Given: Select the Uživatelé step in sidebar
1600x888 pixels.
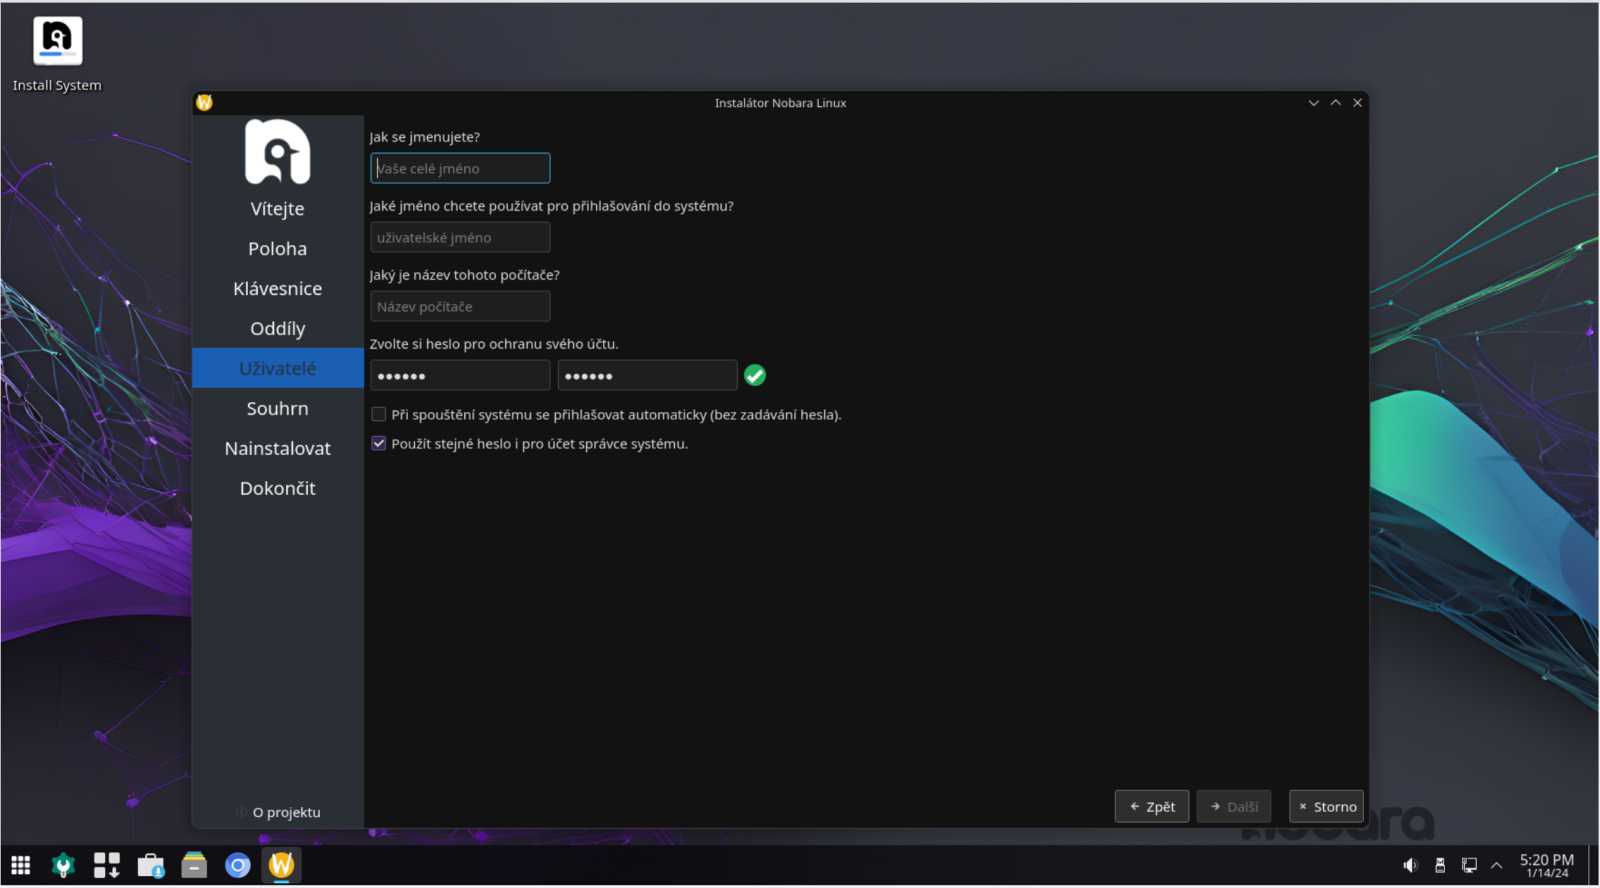Looking at the screenshot, I should point(278,368).
